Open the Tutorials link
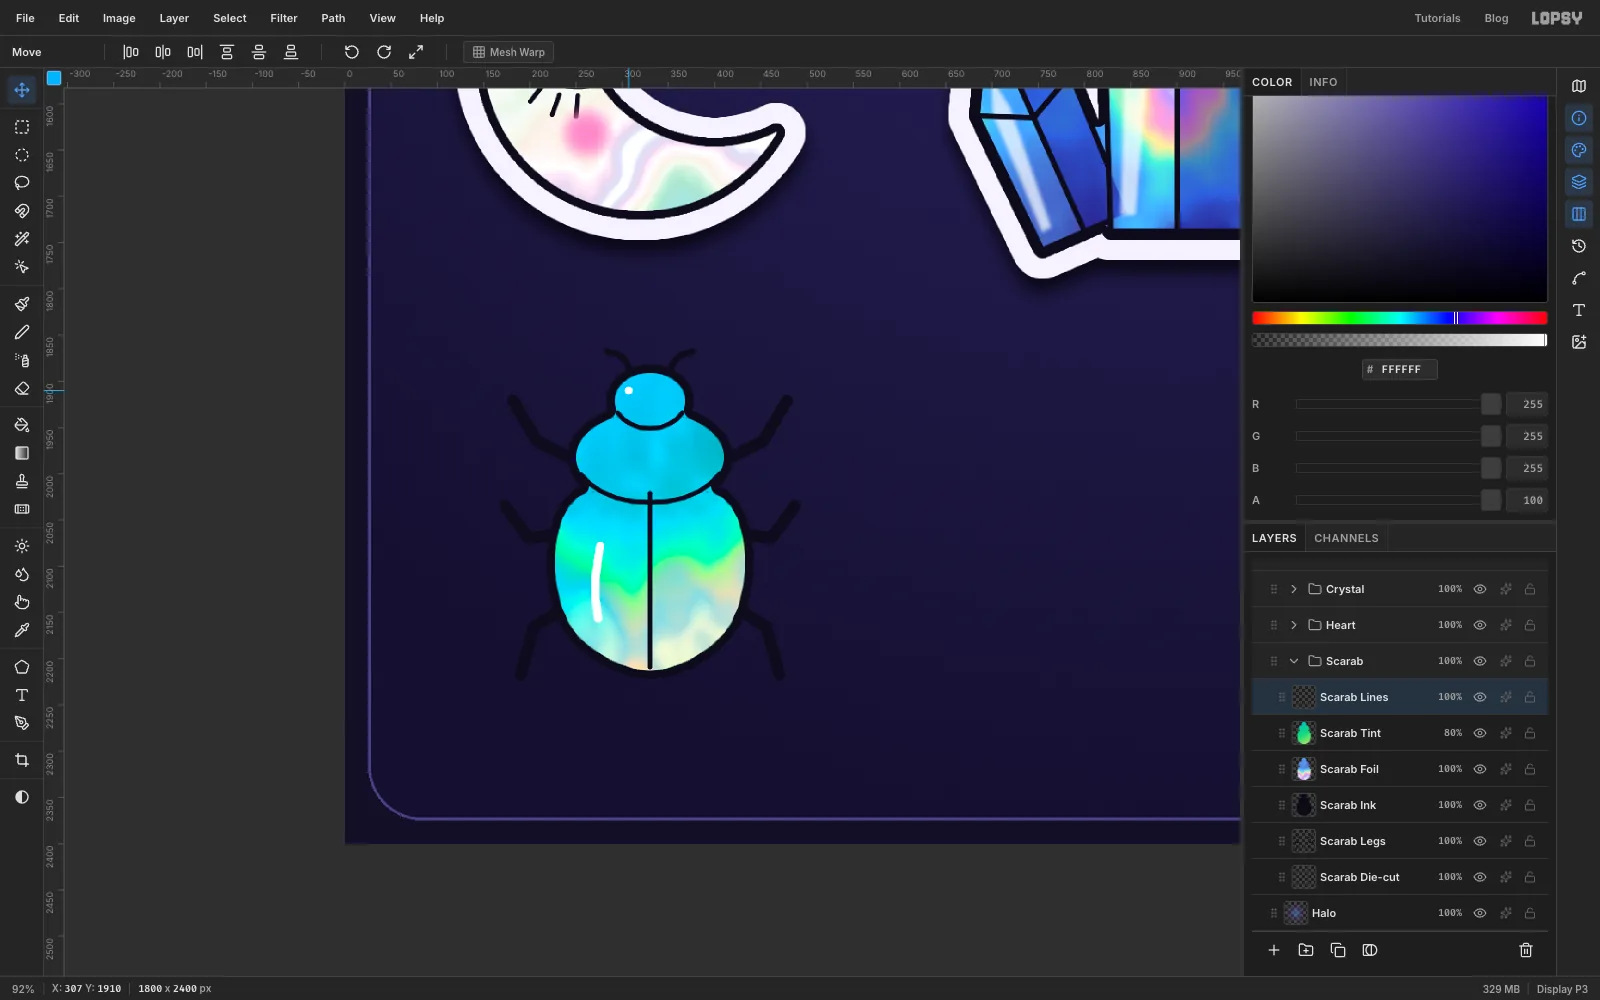The width and height of the screenshot is (1600, 1000). (x=1437, y=18)
